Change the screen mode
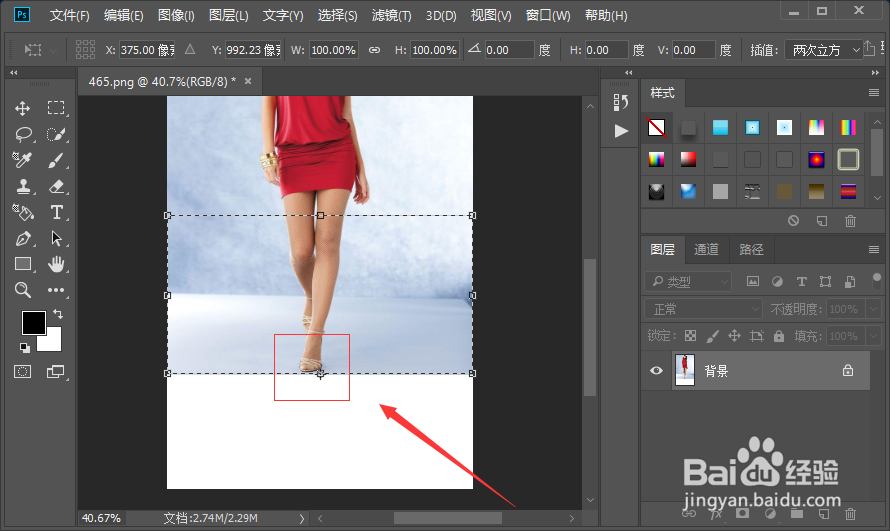This screenshot has height=531, width=890. pos(56,372)
